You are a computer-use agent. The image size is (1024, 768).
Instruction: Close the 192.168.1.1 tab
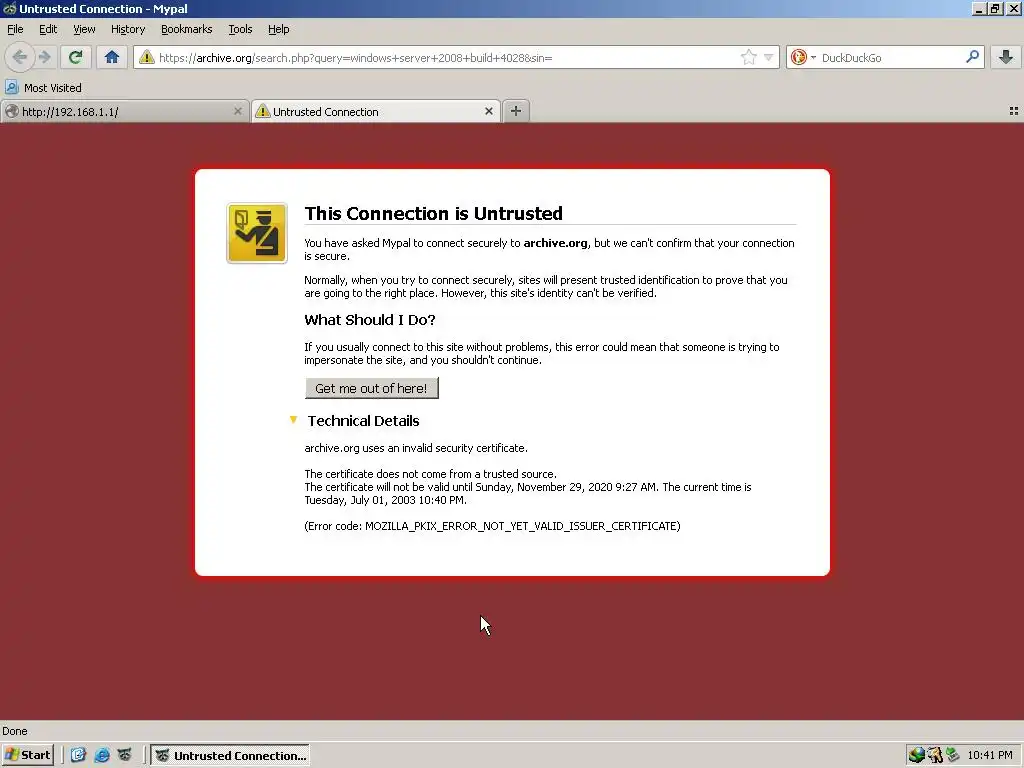(238, 112)
